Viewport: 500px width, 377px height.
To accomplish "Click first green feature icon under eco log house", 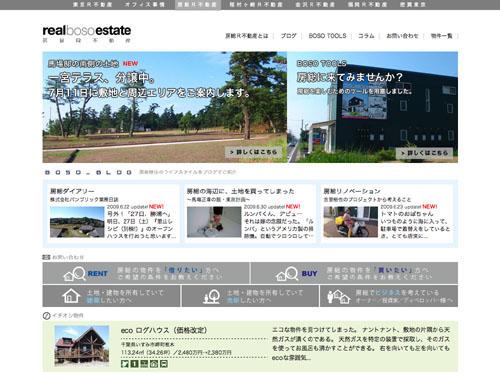I will tap(125, 364).
